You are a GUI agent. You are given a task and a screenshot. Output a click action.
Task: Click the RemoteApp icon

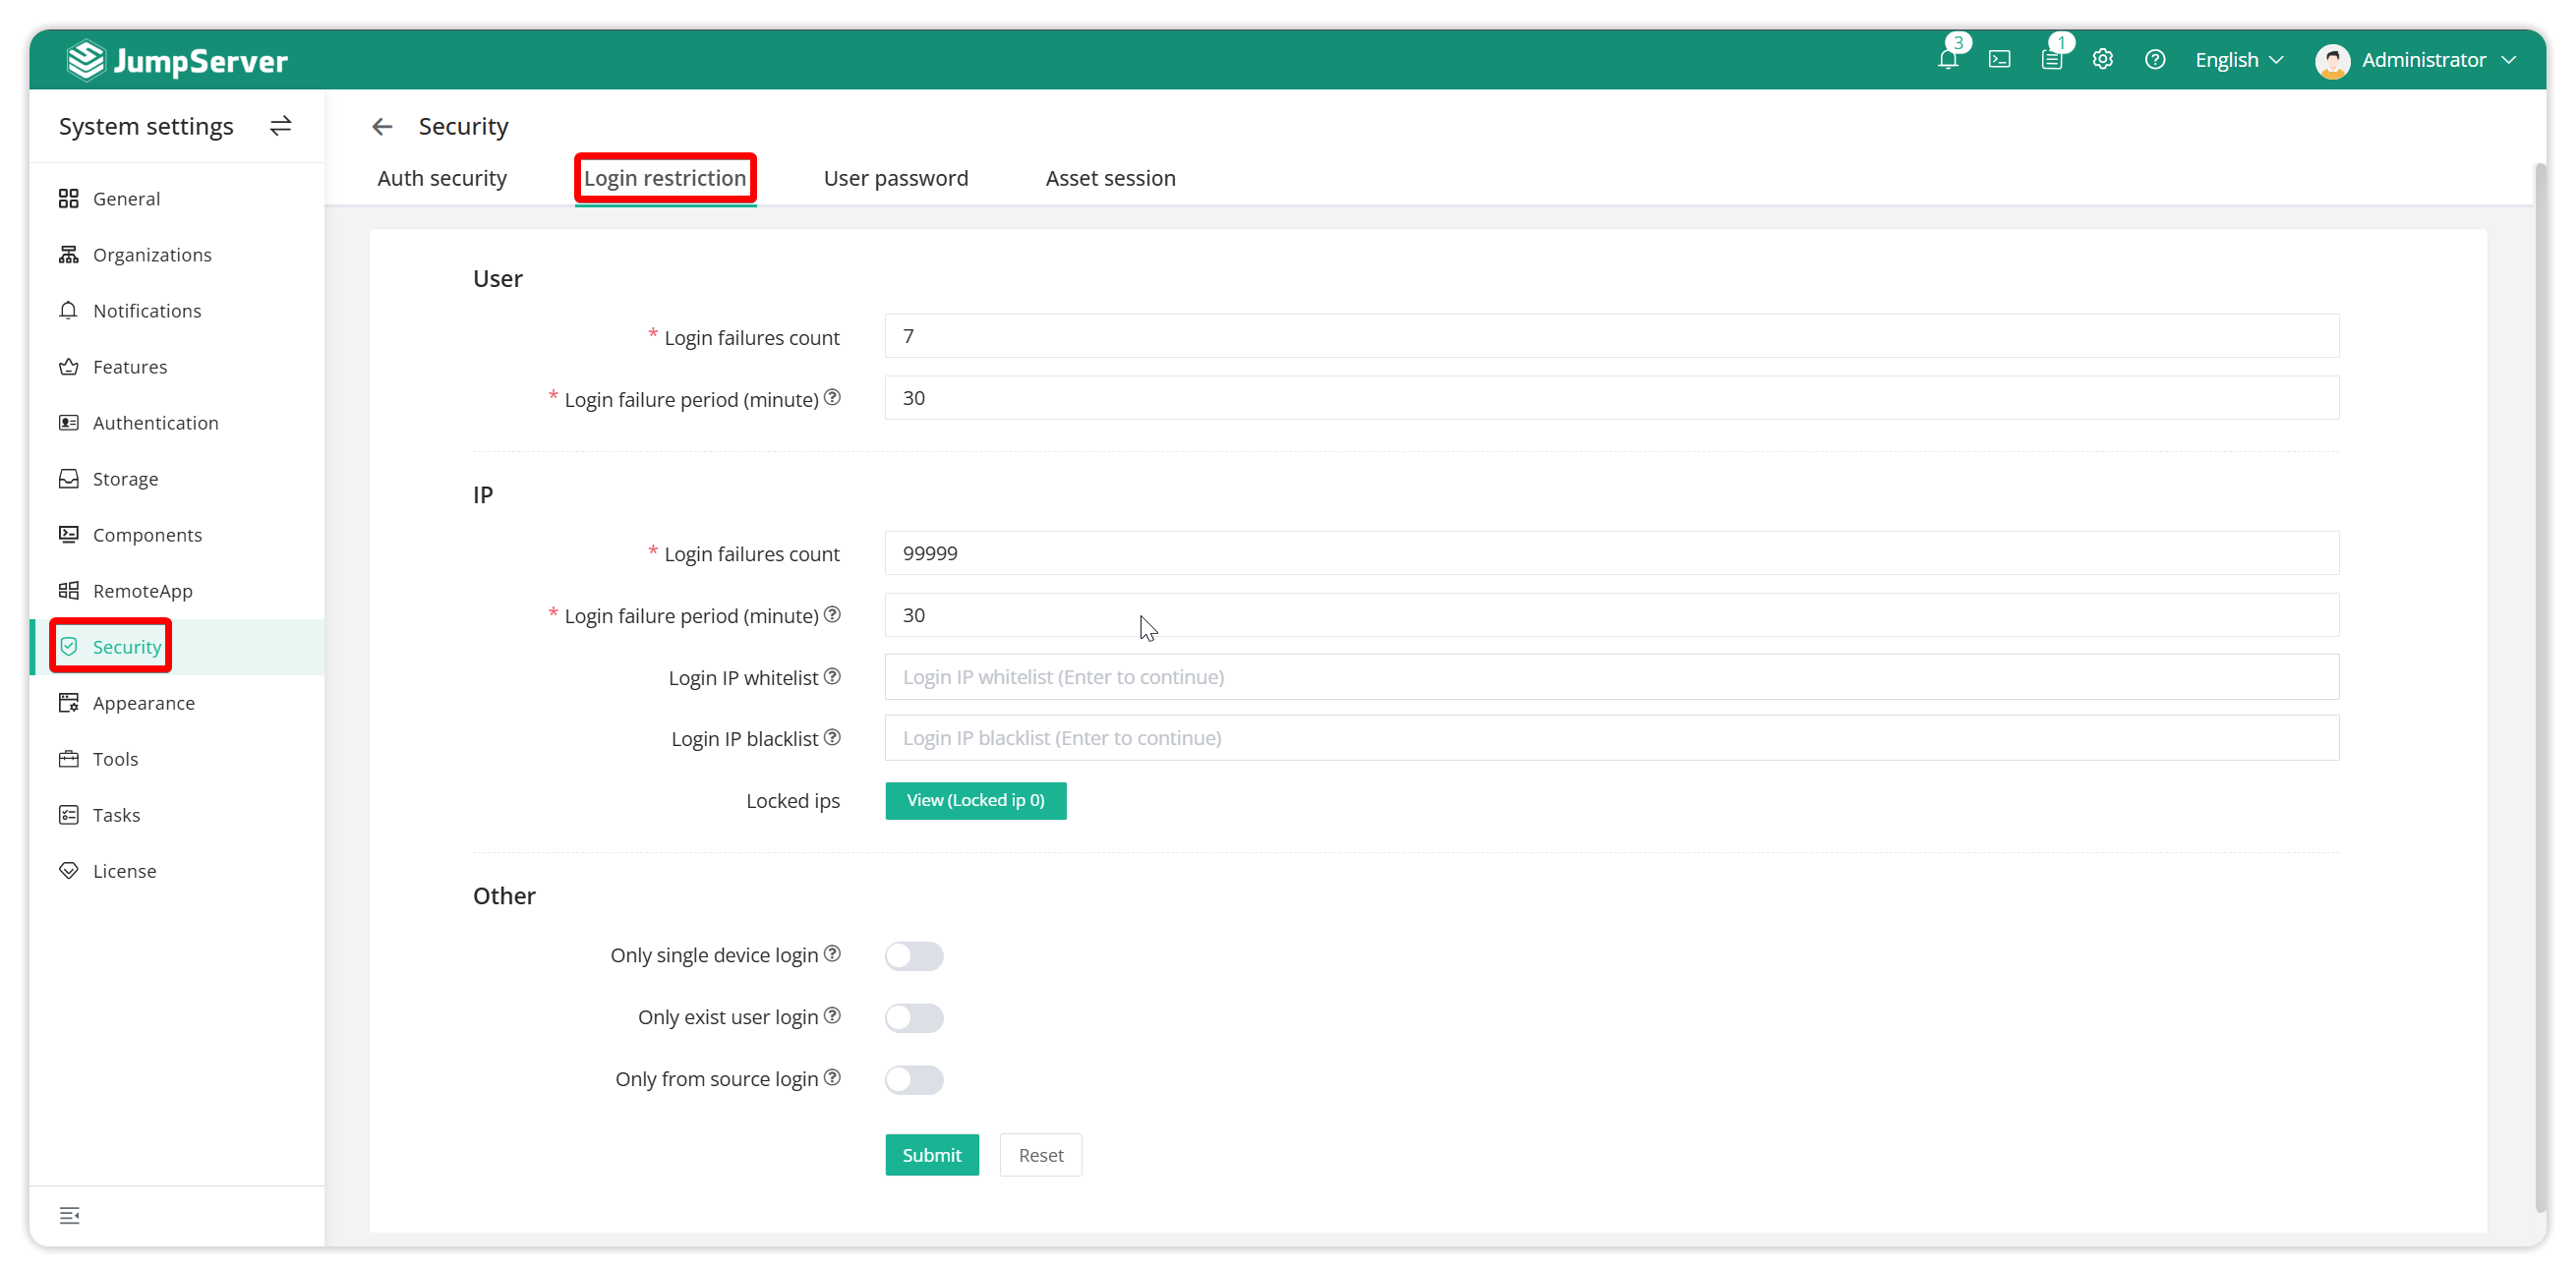click(x=68, y=590)
